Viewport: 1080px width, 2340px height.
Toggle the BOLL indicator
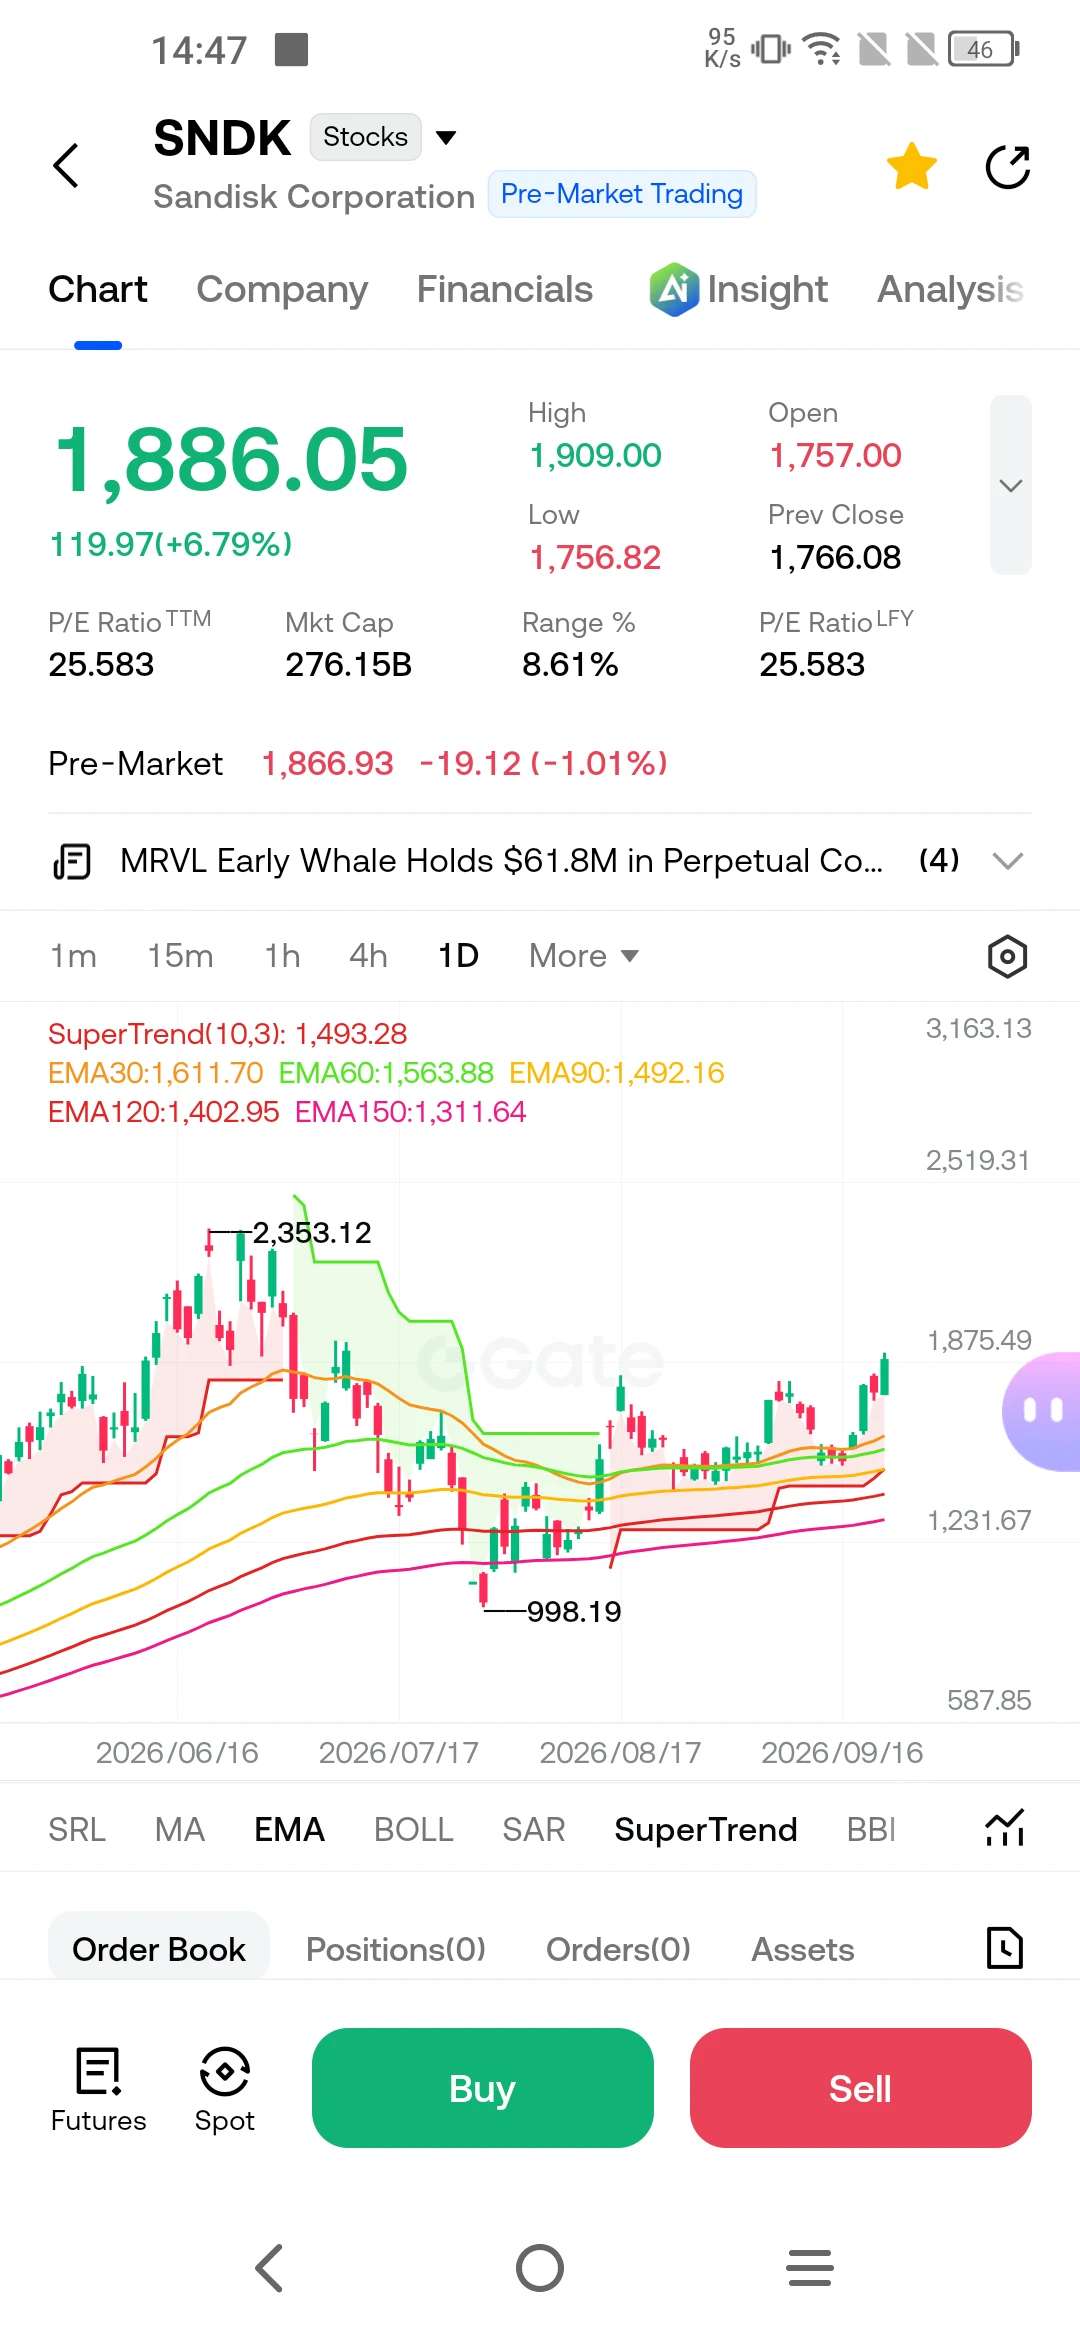[414, 1829]
